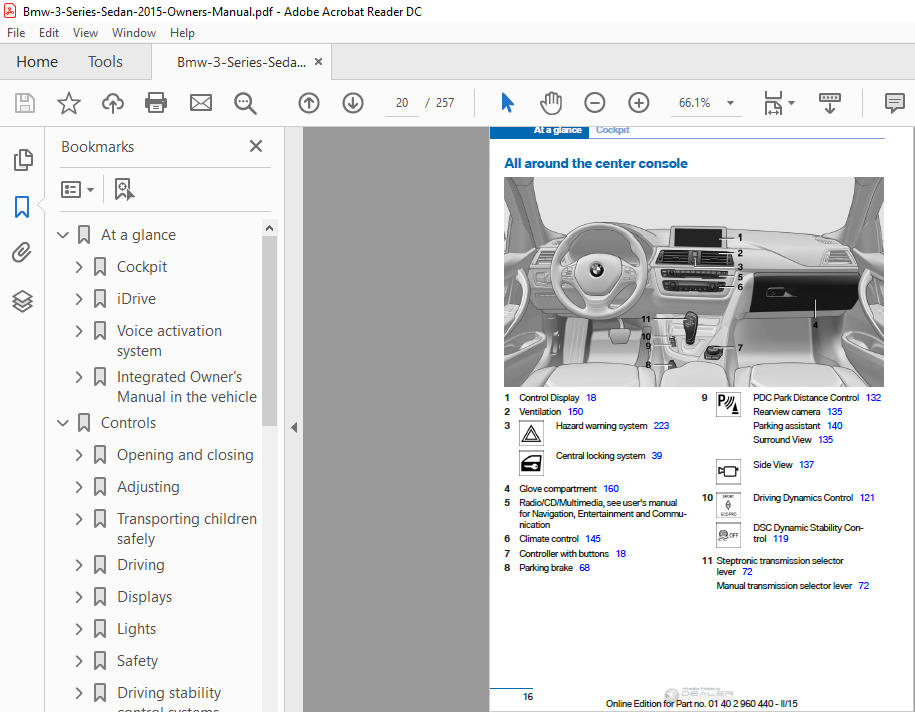This screenshot has height=712, width=915.
Task: Select the Lights bookmark
Action: (x=137, y=629)
